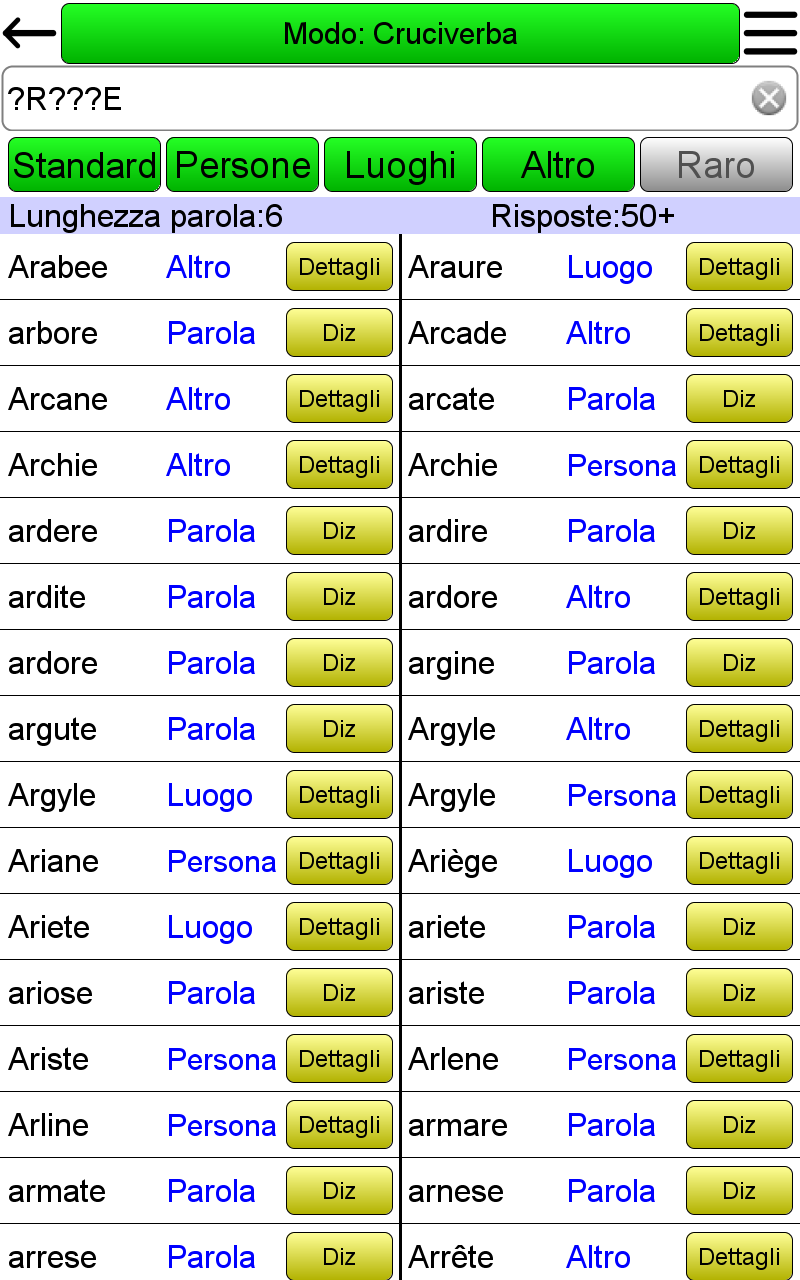Tap the back arrow icon

pyautogui.click(x=29, y=33)
